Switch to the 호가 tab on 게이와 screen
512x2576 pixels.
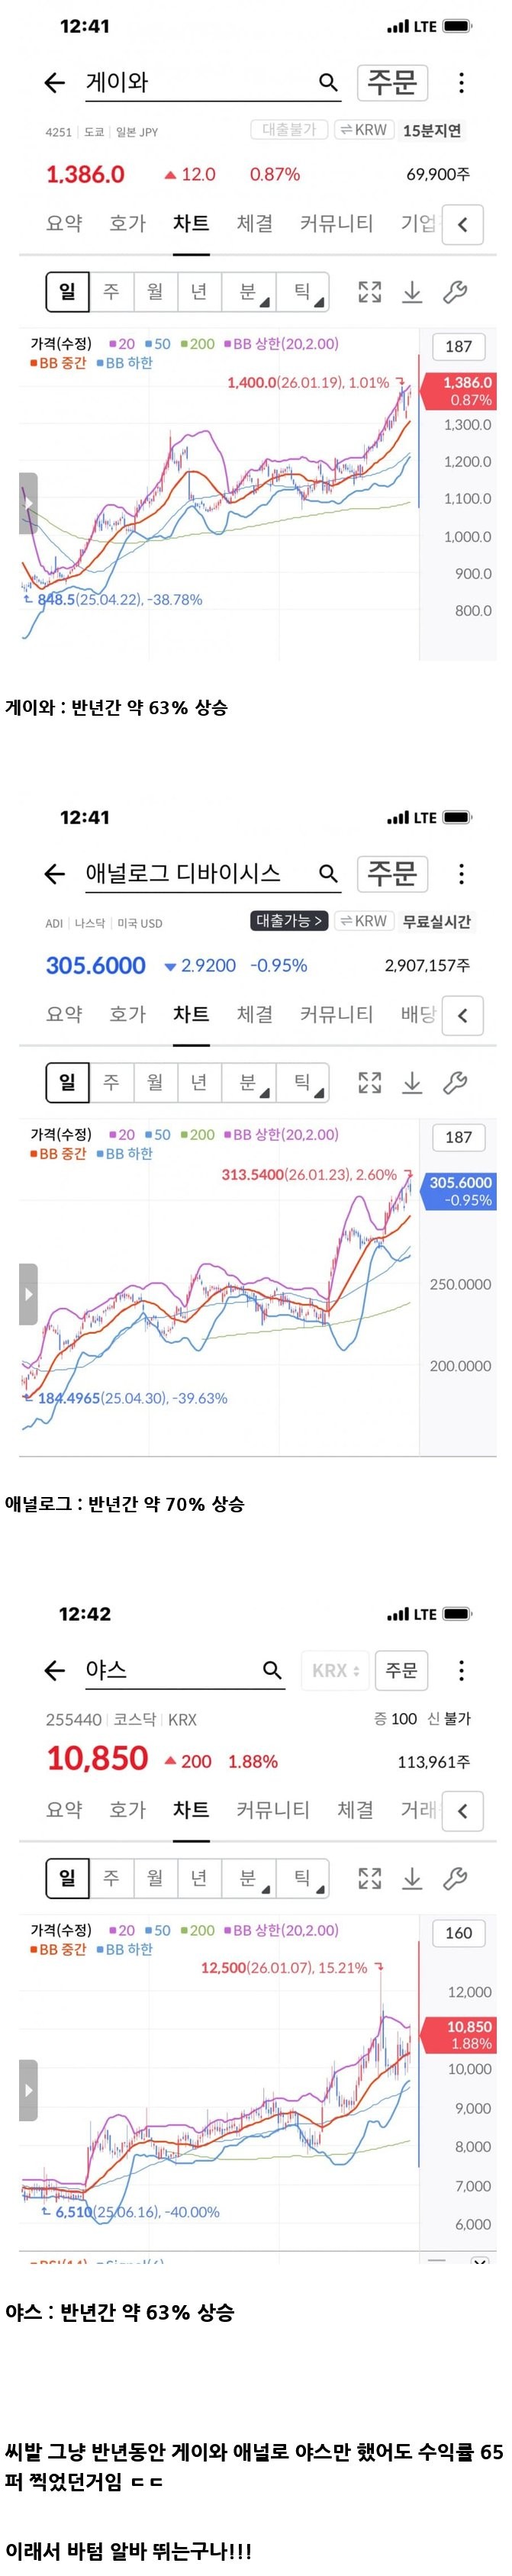pos(127,223)
